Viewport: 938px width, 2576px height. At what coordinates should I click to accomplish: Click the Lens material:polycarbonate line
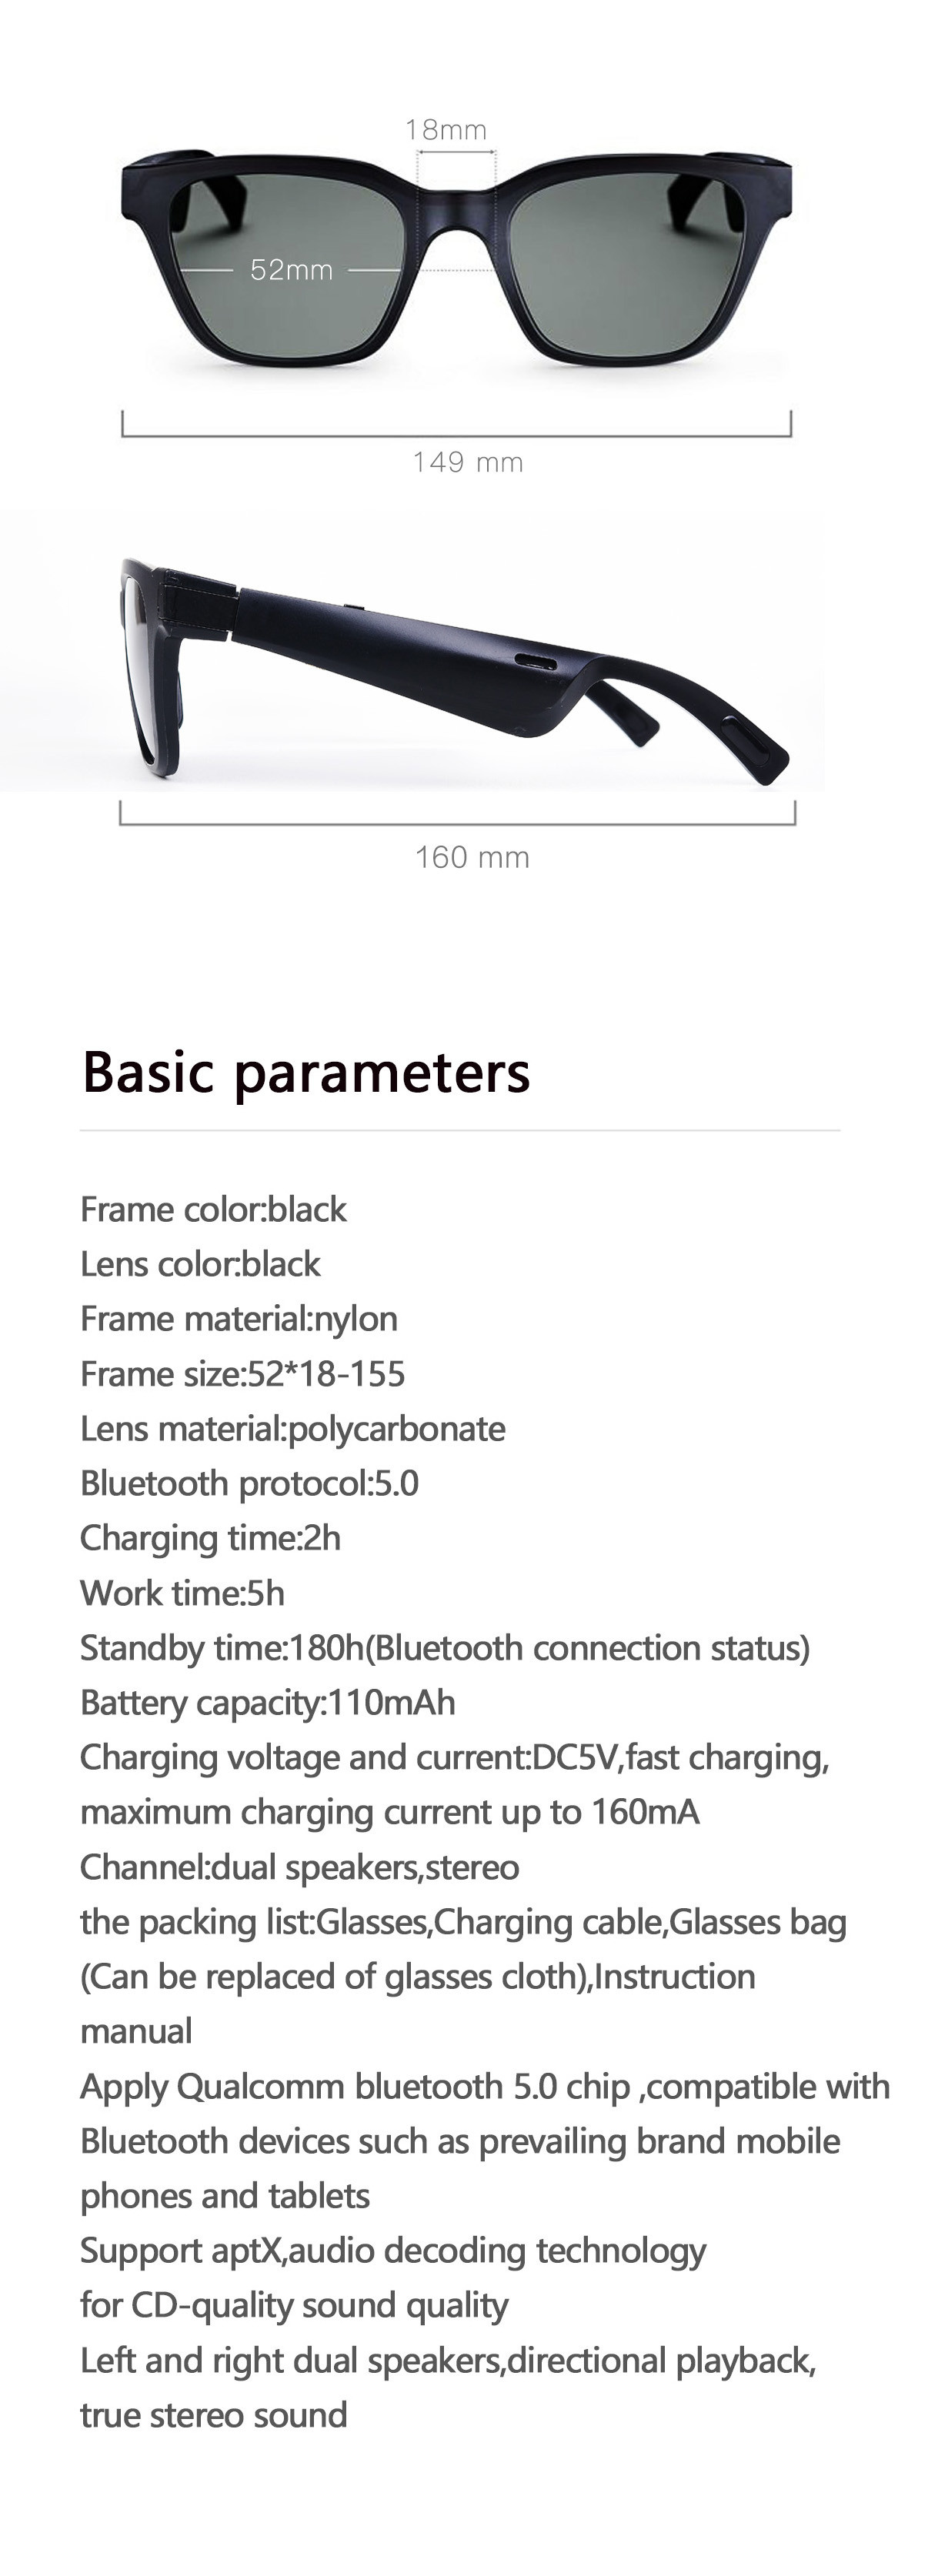tap(293, 1429)
